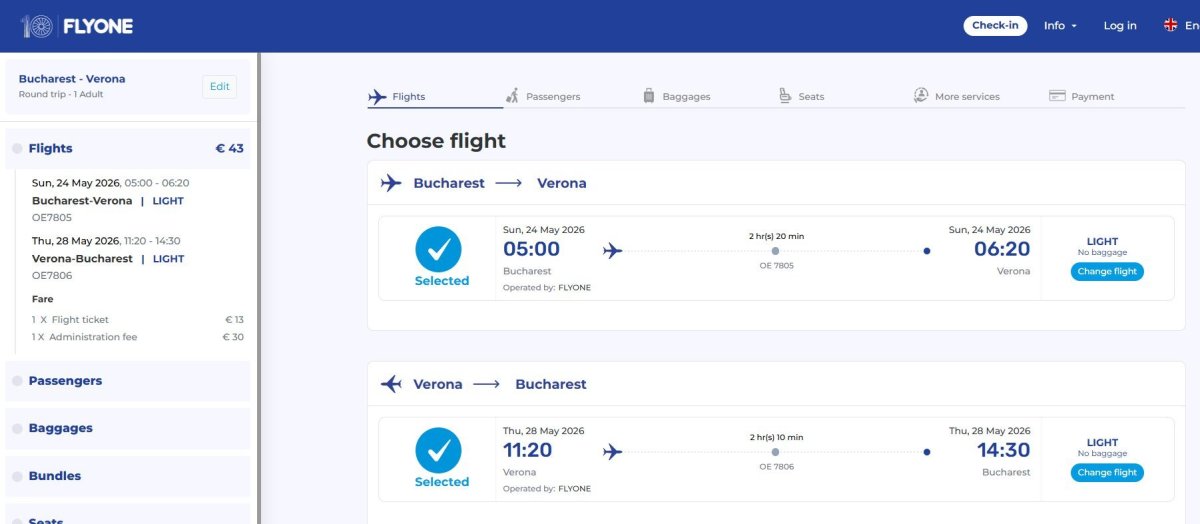Click the Seats step icon

(785, 96)
